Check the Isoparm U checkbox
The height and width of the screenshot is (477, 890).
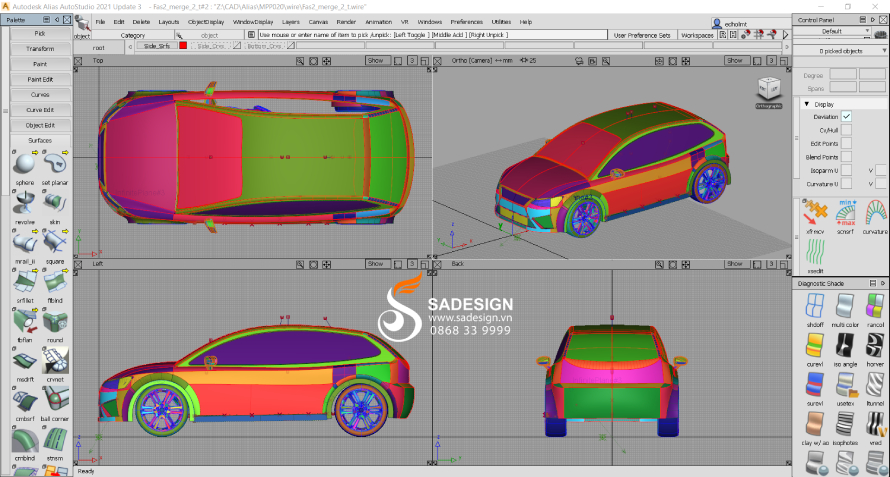[846, 170]
